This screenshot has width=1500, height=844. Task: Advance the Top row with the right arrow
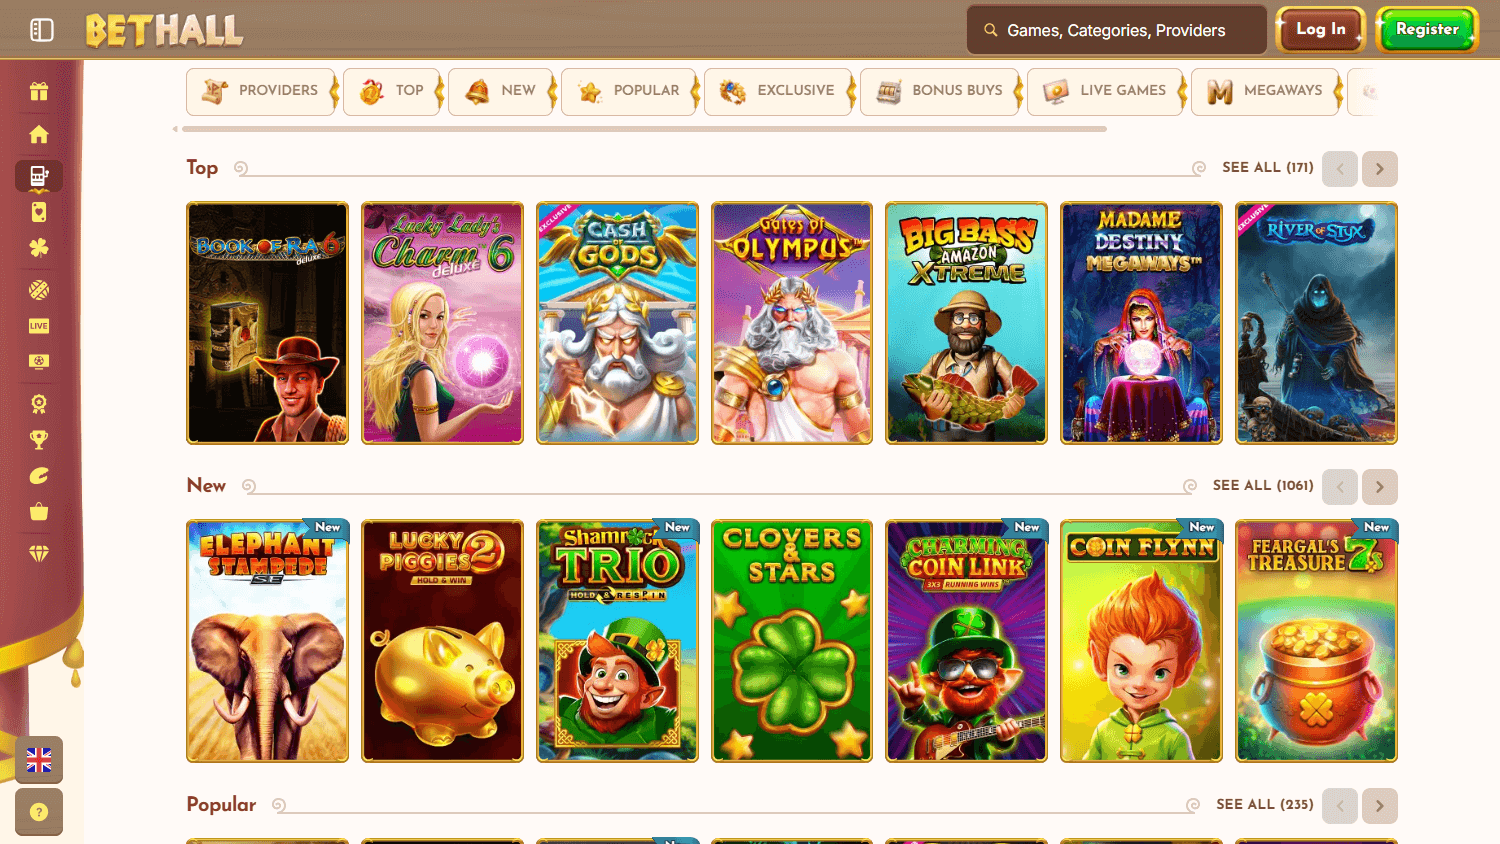coord(1379,168)
